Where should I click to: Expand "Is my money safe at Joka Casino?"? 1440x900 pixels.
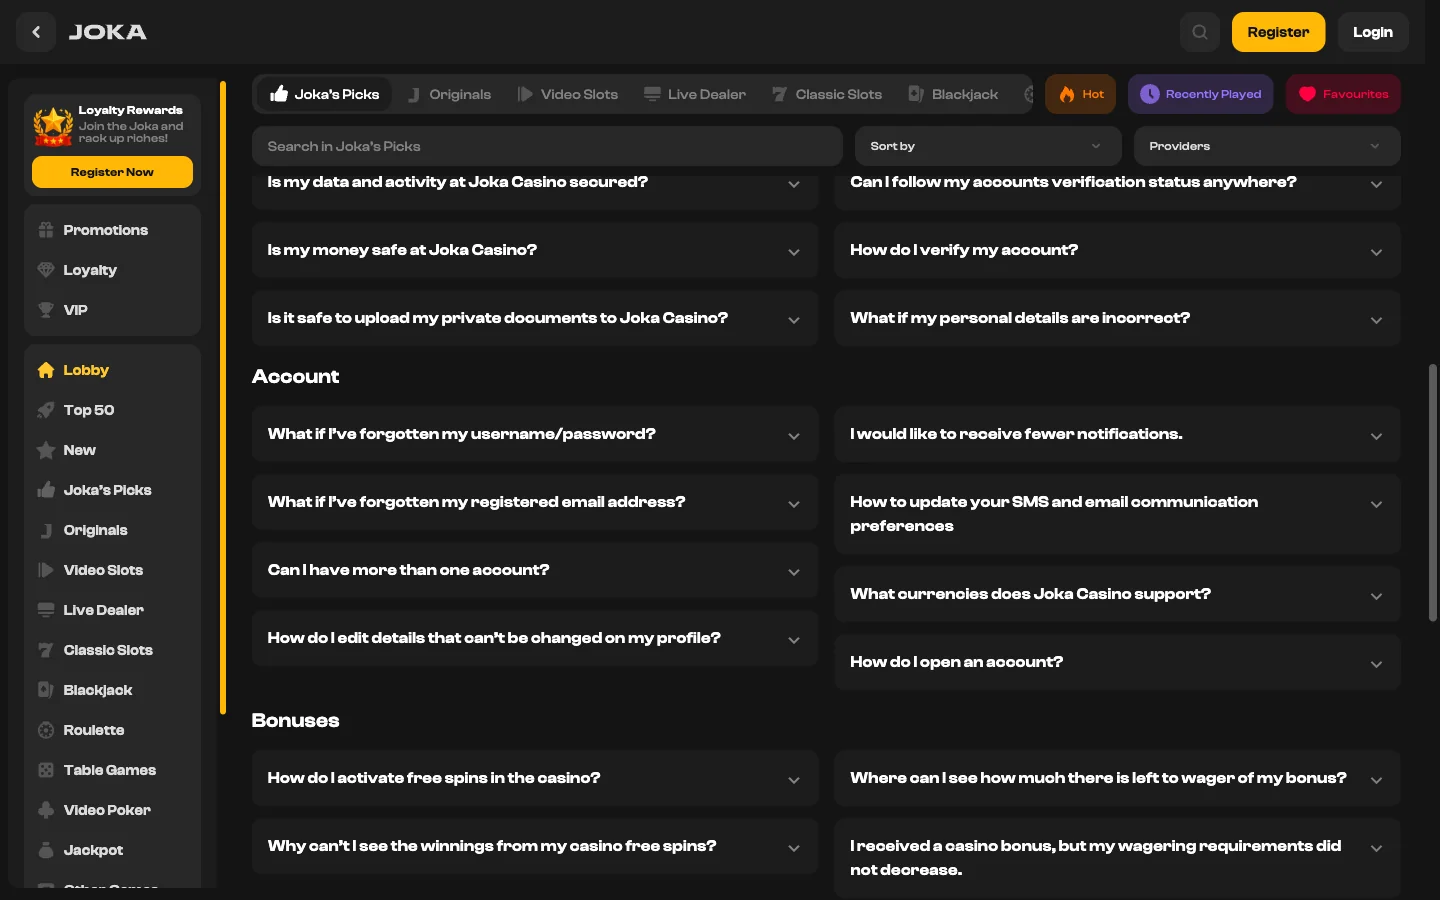click(535, 250)
